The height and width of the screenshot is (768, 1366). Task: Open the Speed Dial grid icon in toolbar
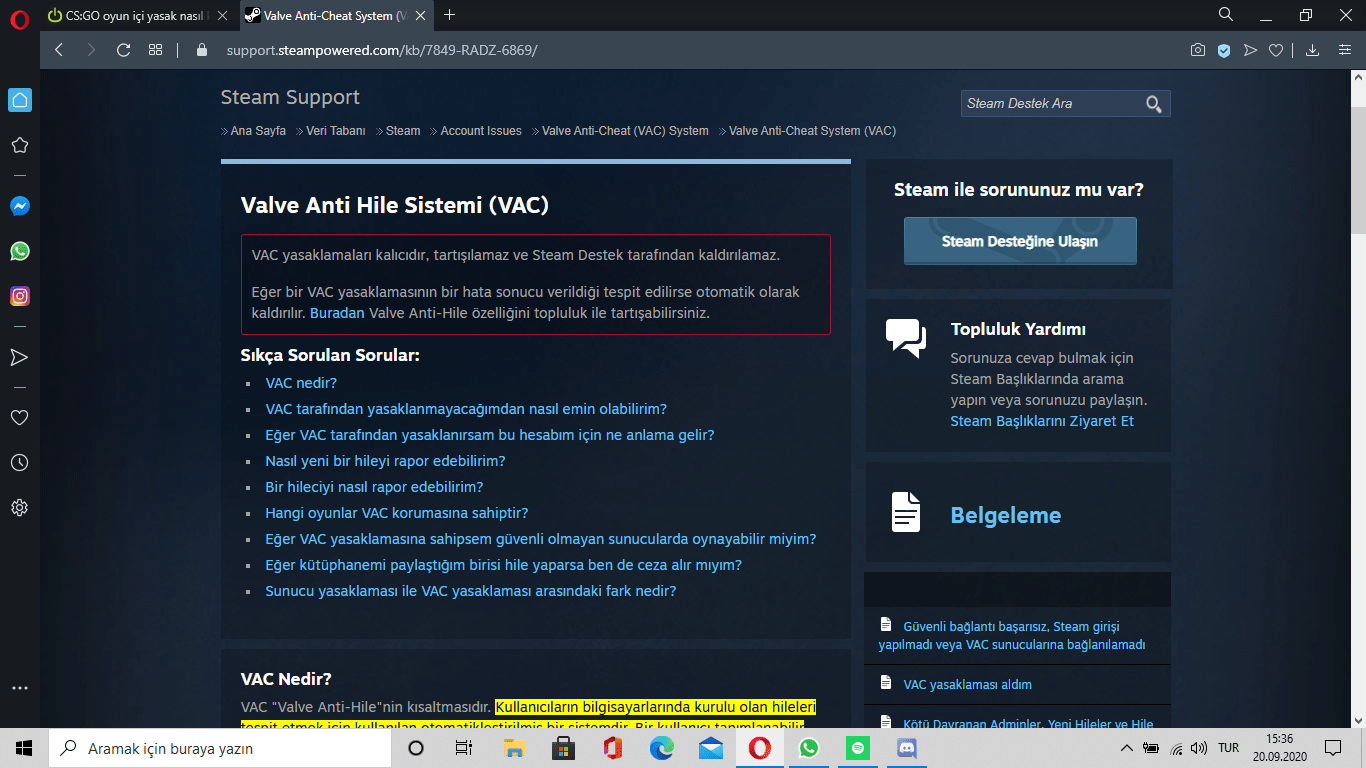155,50
